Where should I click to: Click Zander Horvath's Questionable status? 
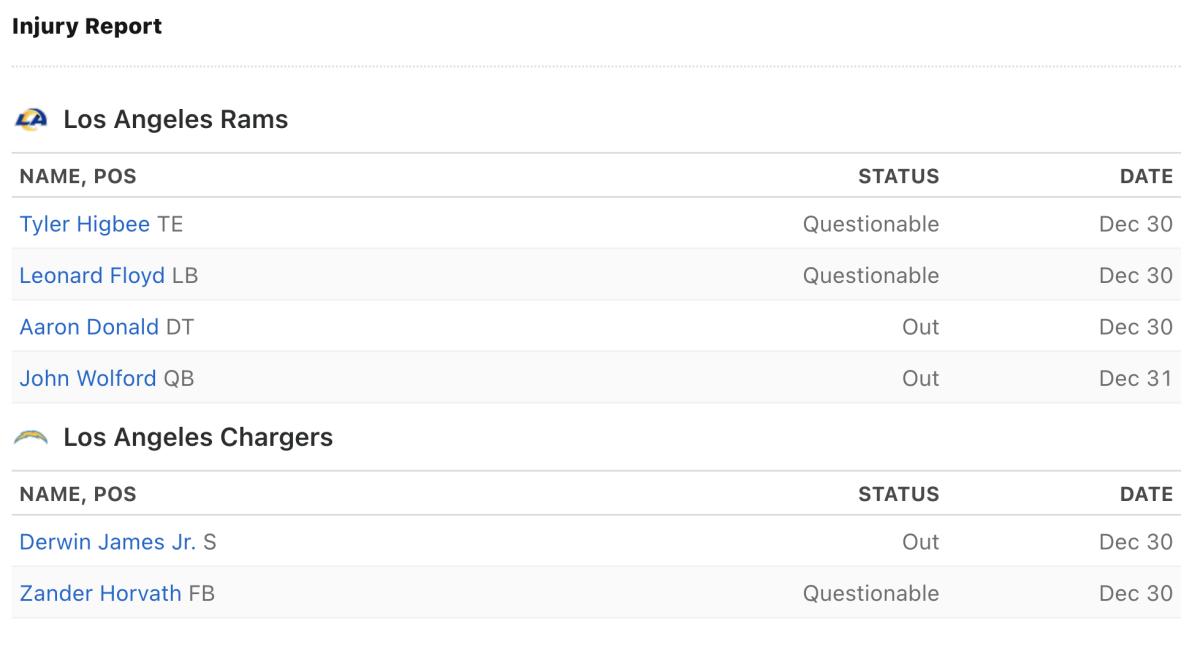click(x=871, y=593)
